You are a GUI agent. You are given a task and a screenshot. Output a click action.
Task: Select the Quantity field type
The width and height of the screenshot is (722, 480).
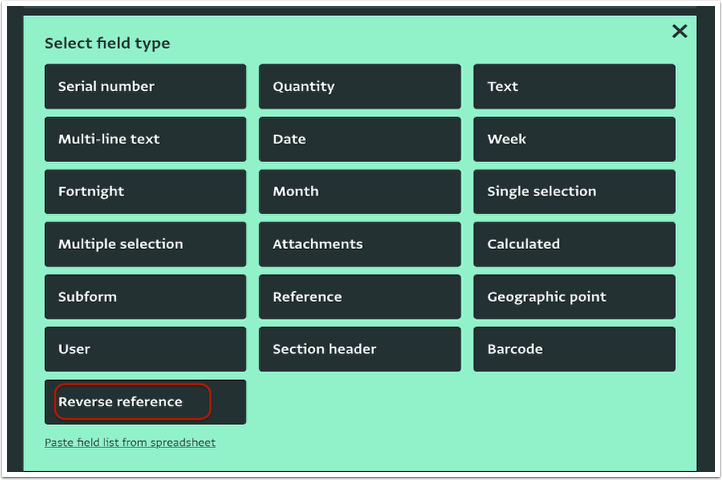click(x=360, y=86)
